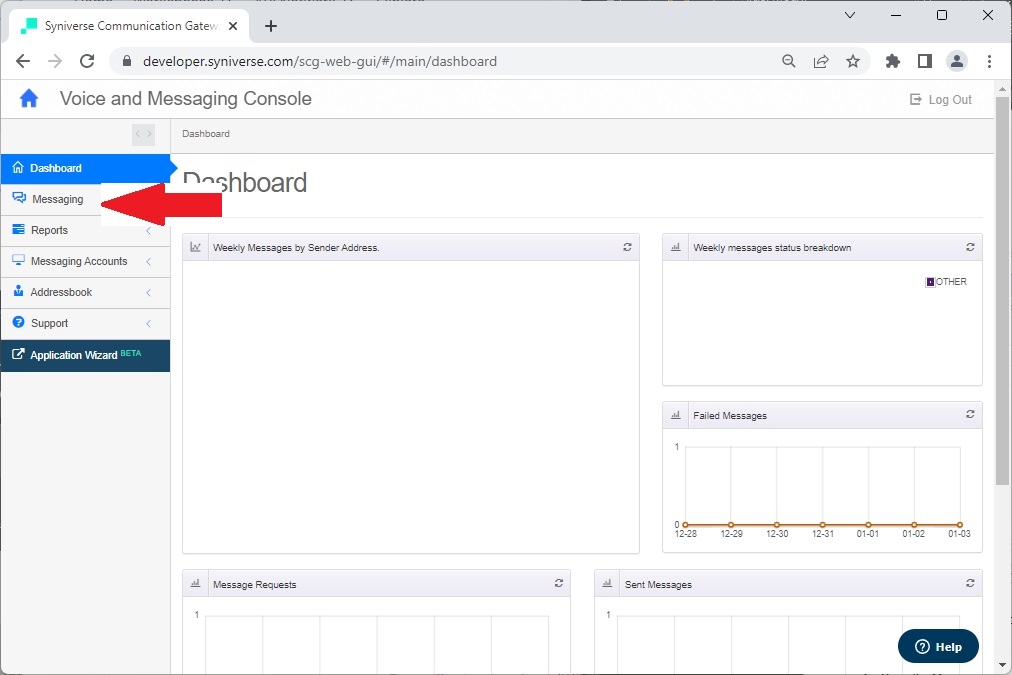Open Dashboard in the sidebar

tap(85, 168)
